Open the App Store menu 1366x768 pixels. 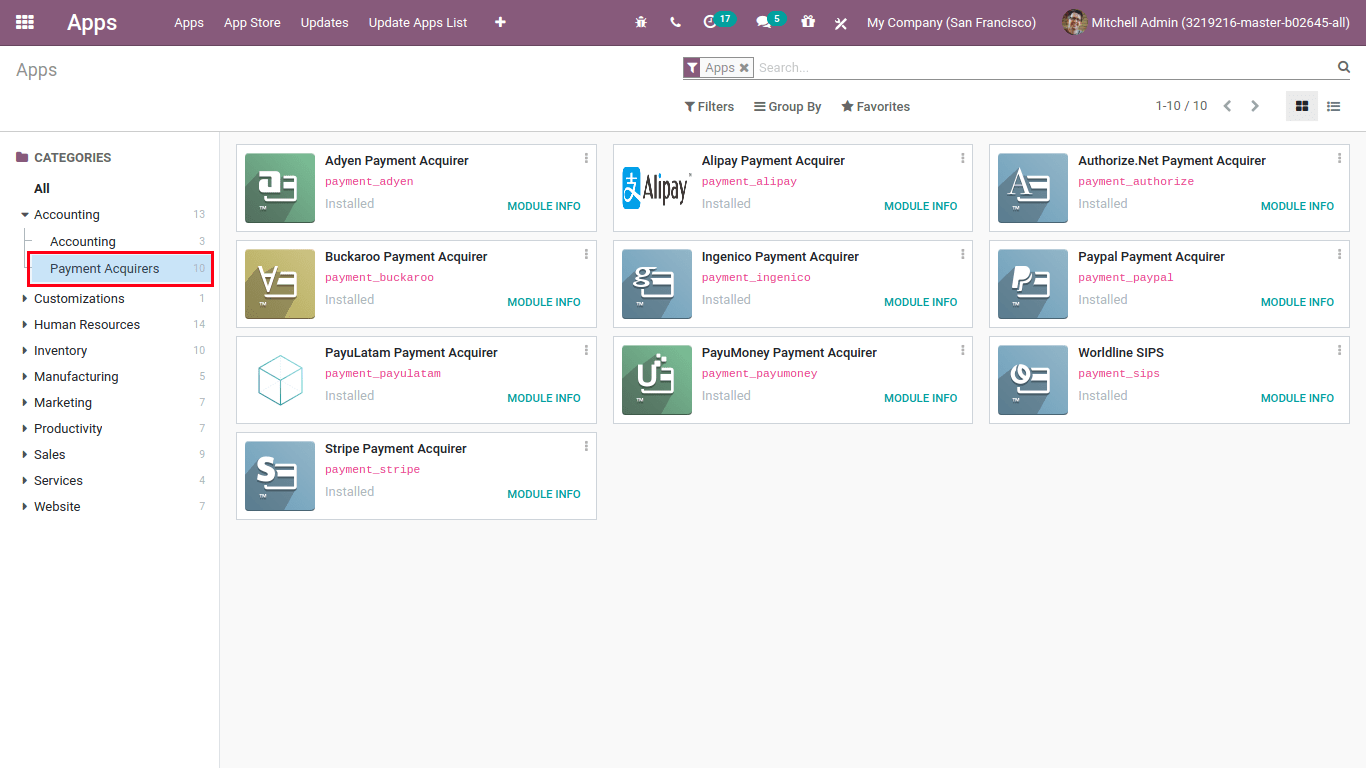pos(252,22)
